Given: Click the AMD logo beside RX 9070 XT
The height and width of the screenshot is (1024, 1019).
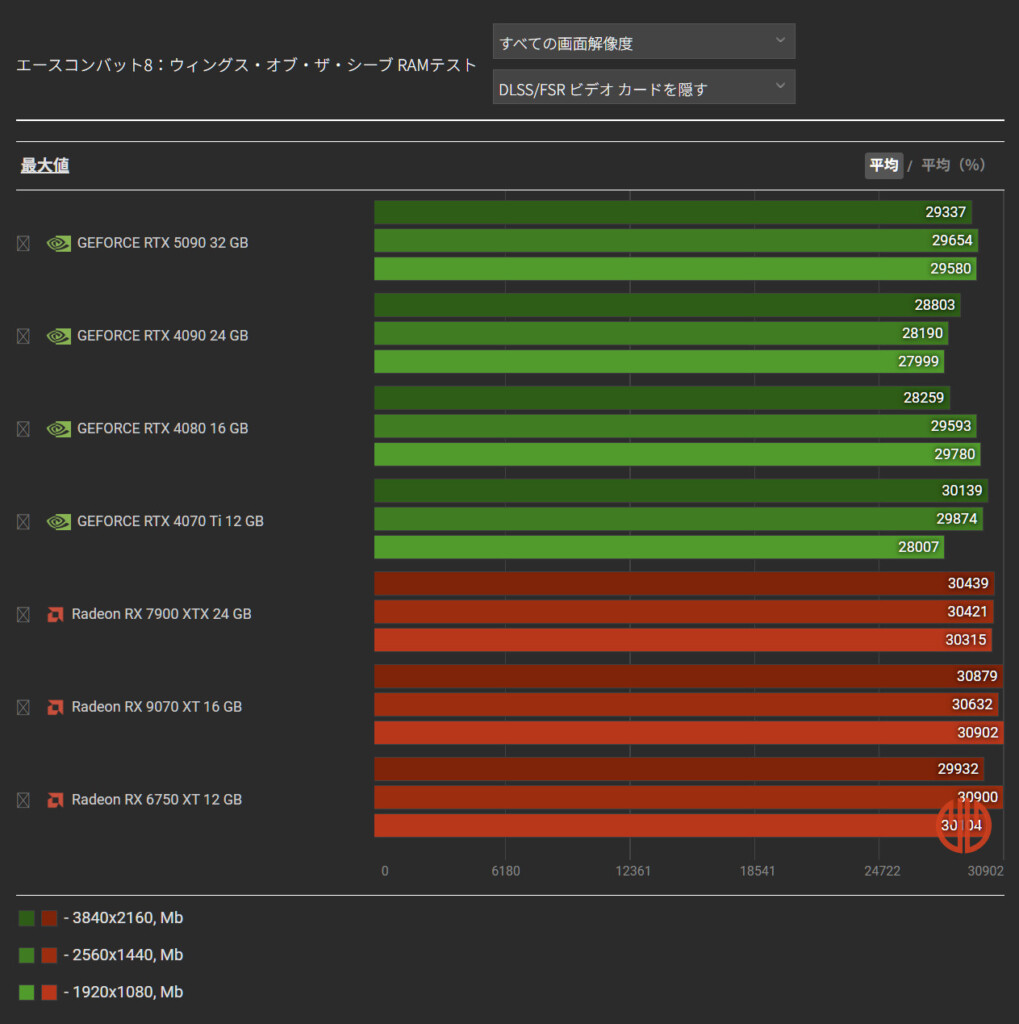Looking at the screenshot, I should (56, 707).
